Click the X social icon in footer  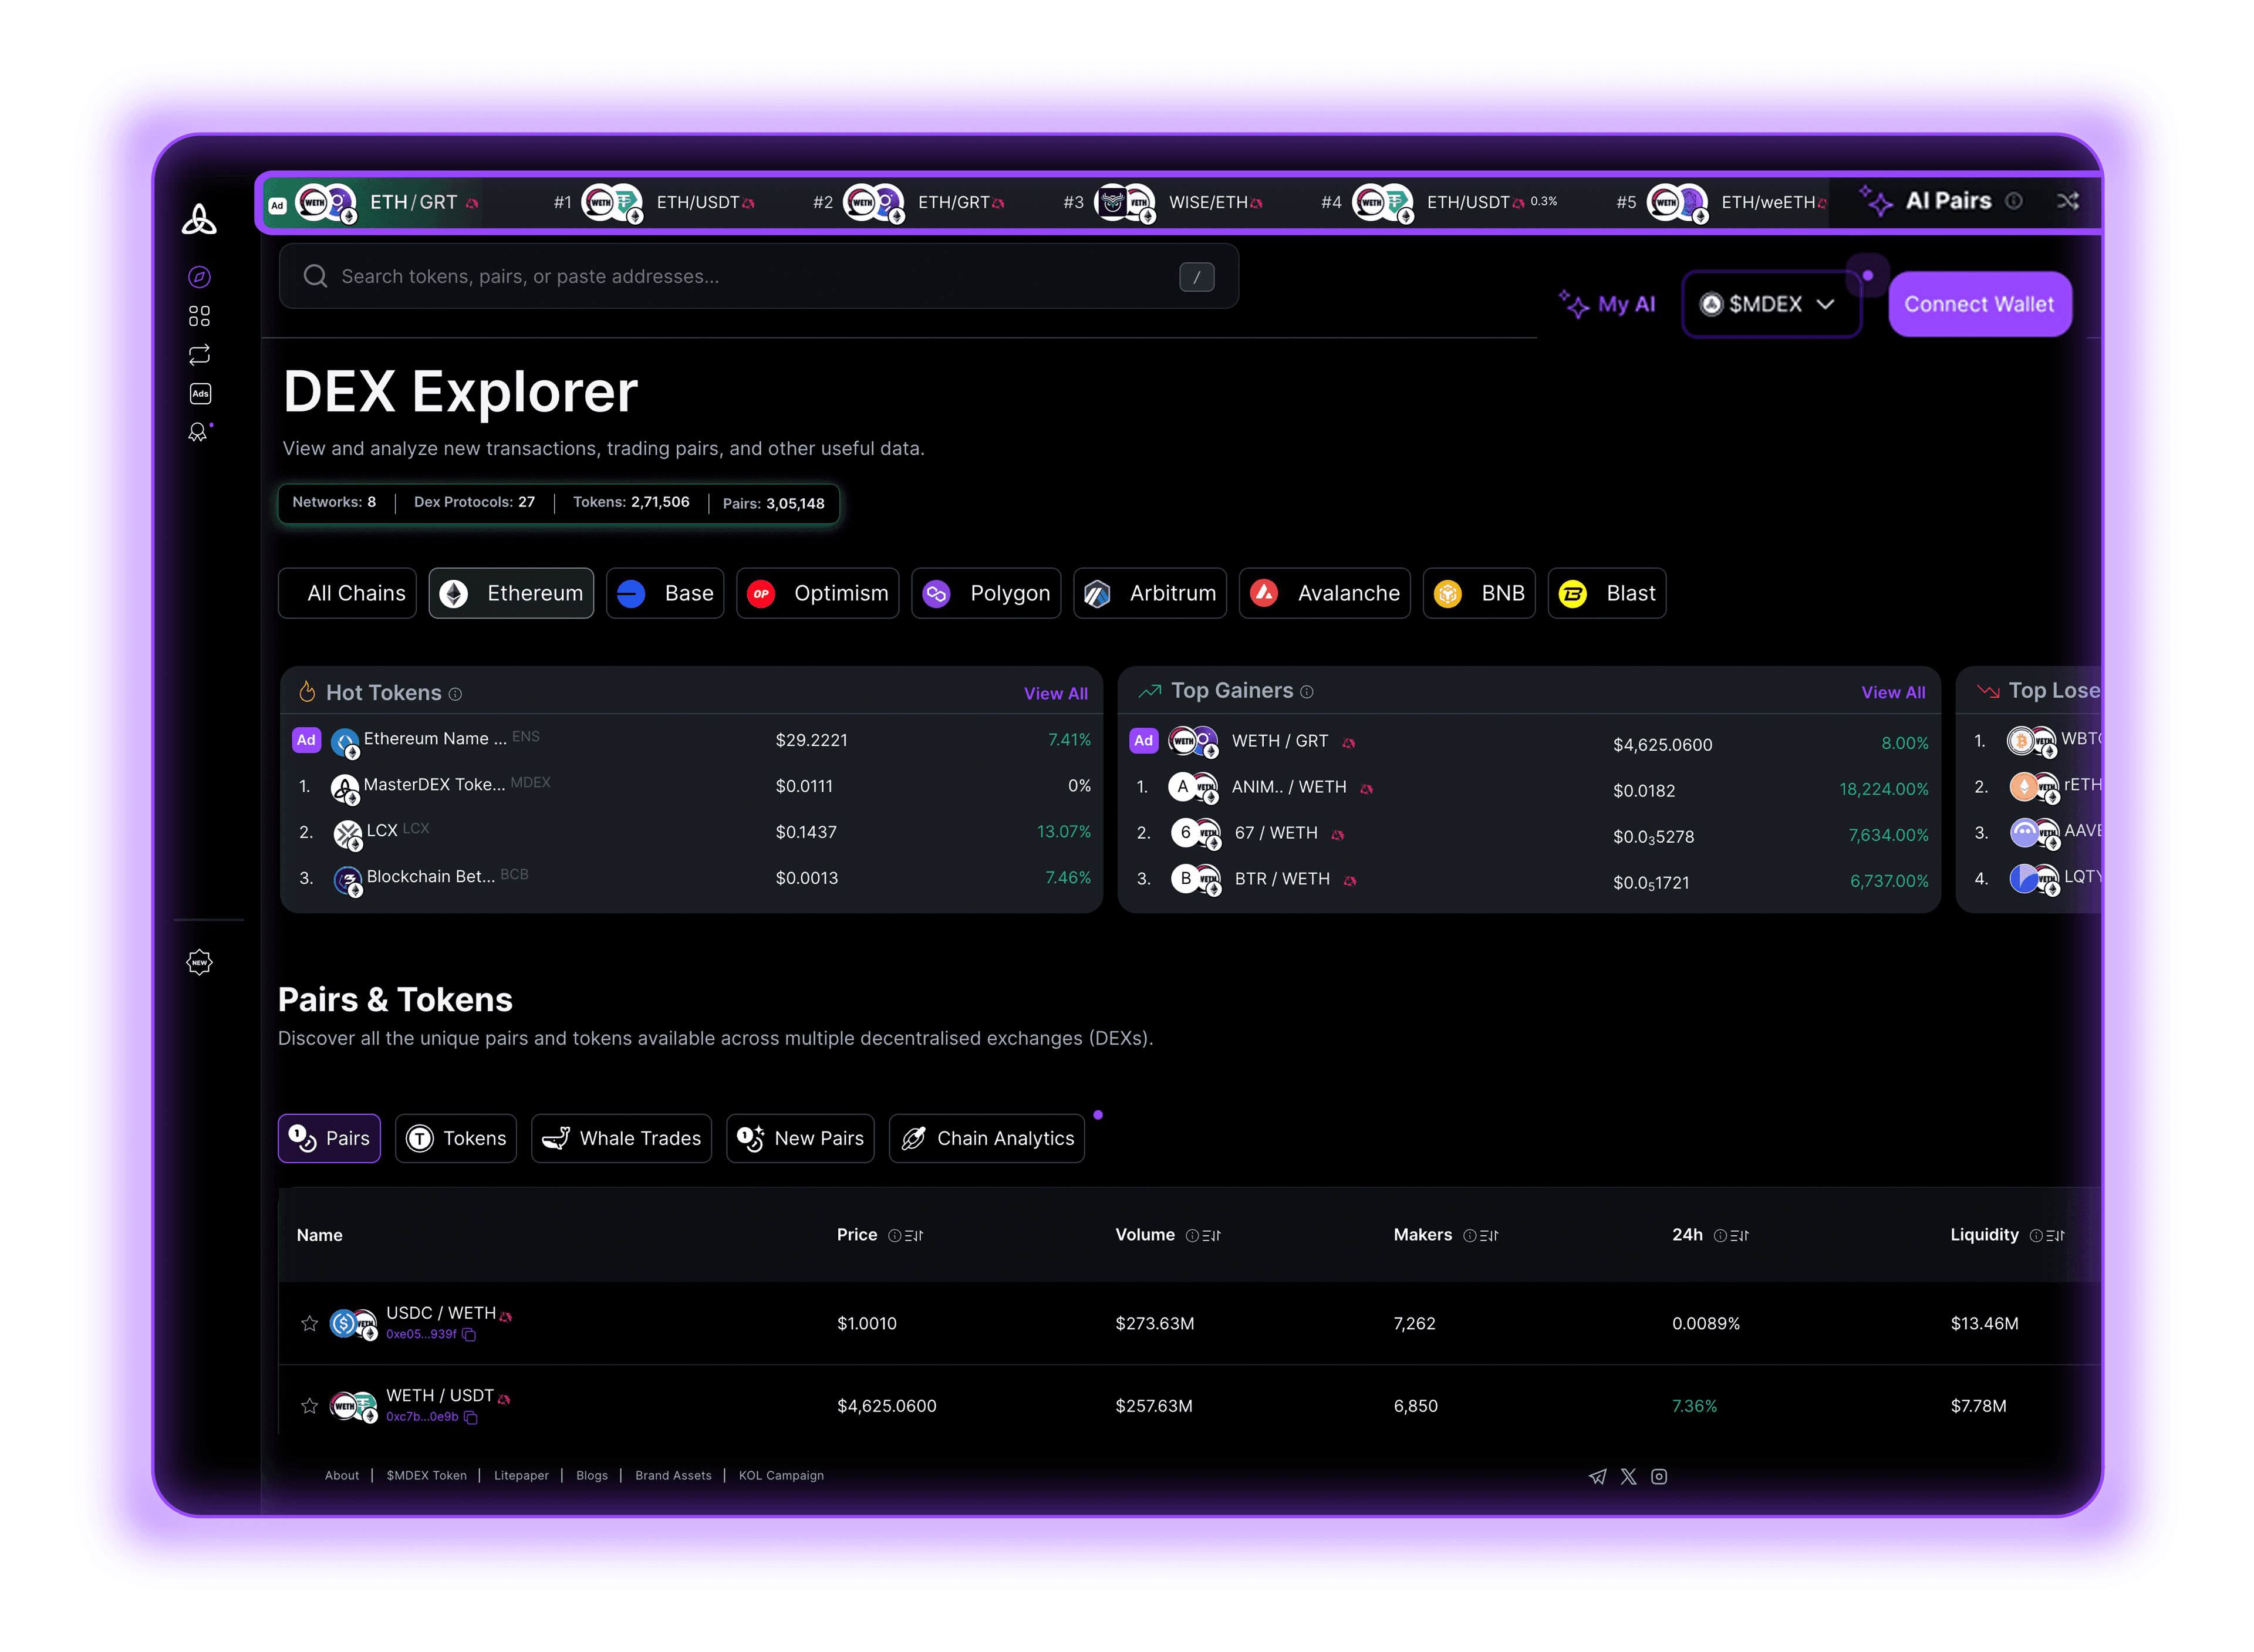pos(1628,1476)
